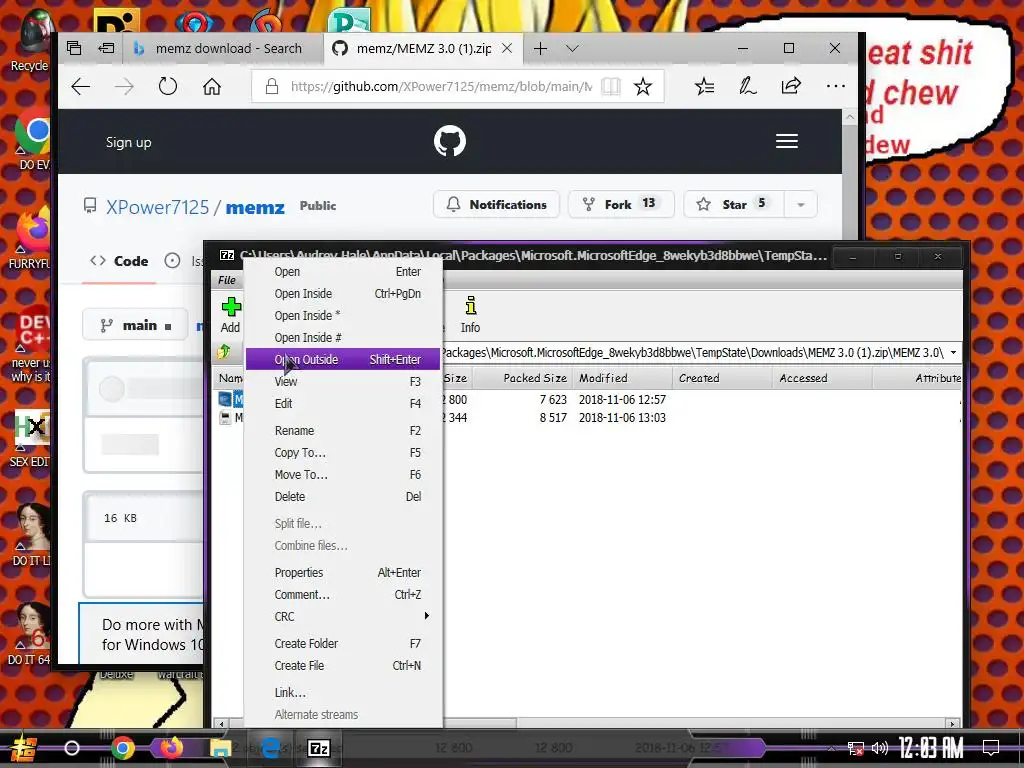Image resolution: width=1024 pixels, height=768 pixels.
Task: Close the memz/MEMZ 3.0 (1).zip tab
Action: (507, 48)
